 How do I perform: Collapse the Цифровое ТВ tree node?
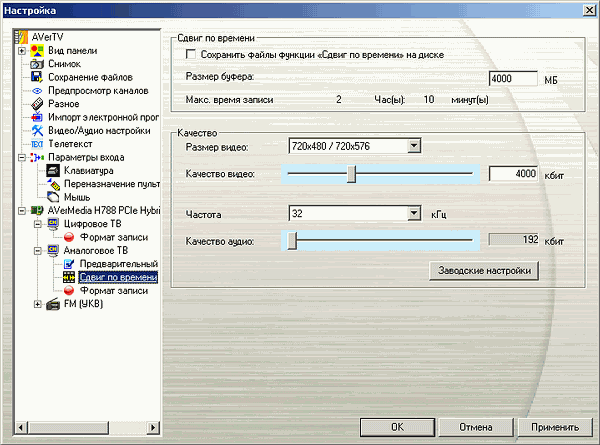[x=38, y=224]
